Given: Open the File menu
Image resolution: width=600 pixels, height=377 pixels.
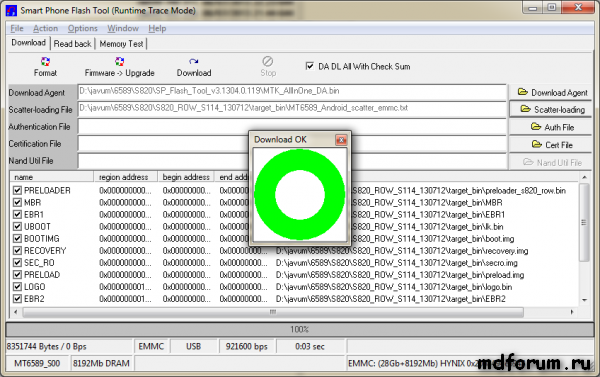Looking at the screenshot, I should click(17, 28).
